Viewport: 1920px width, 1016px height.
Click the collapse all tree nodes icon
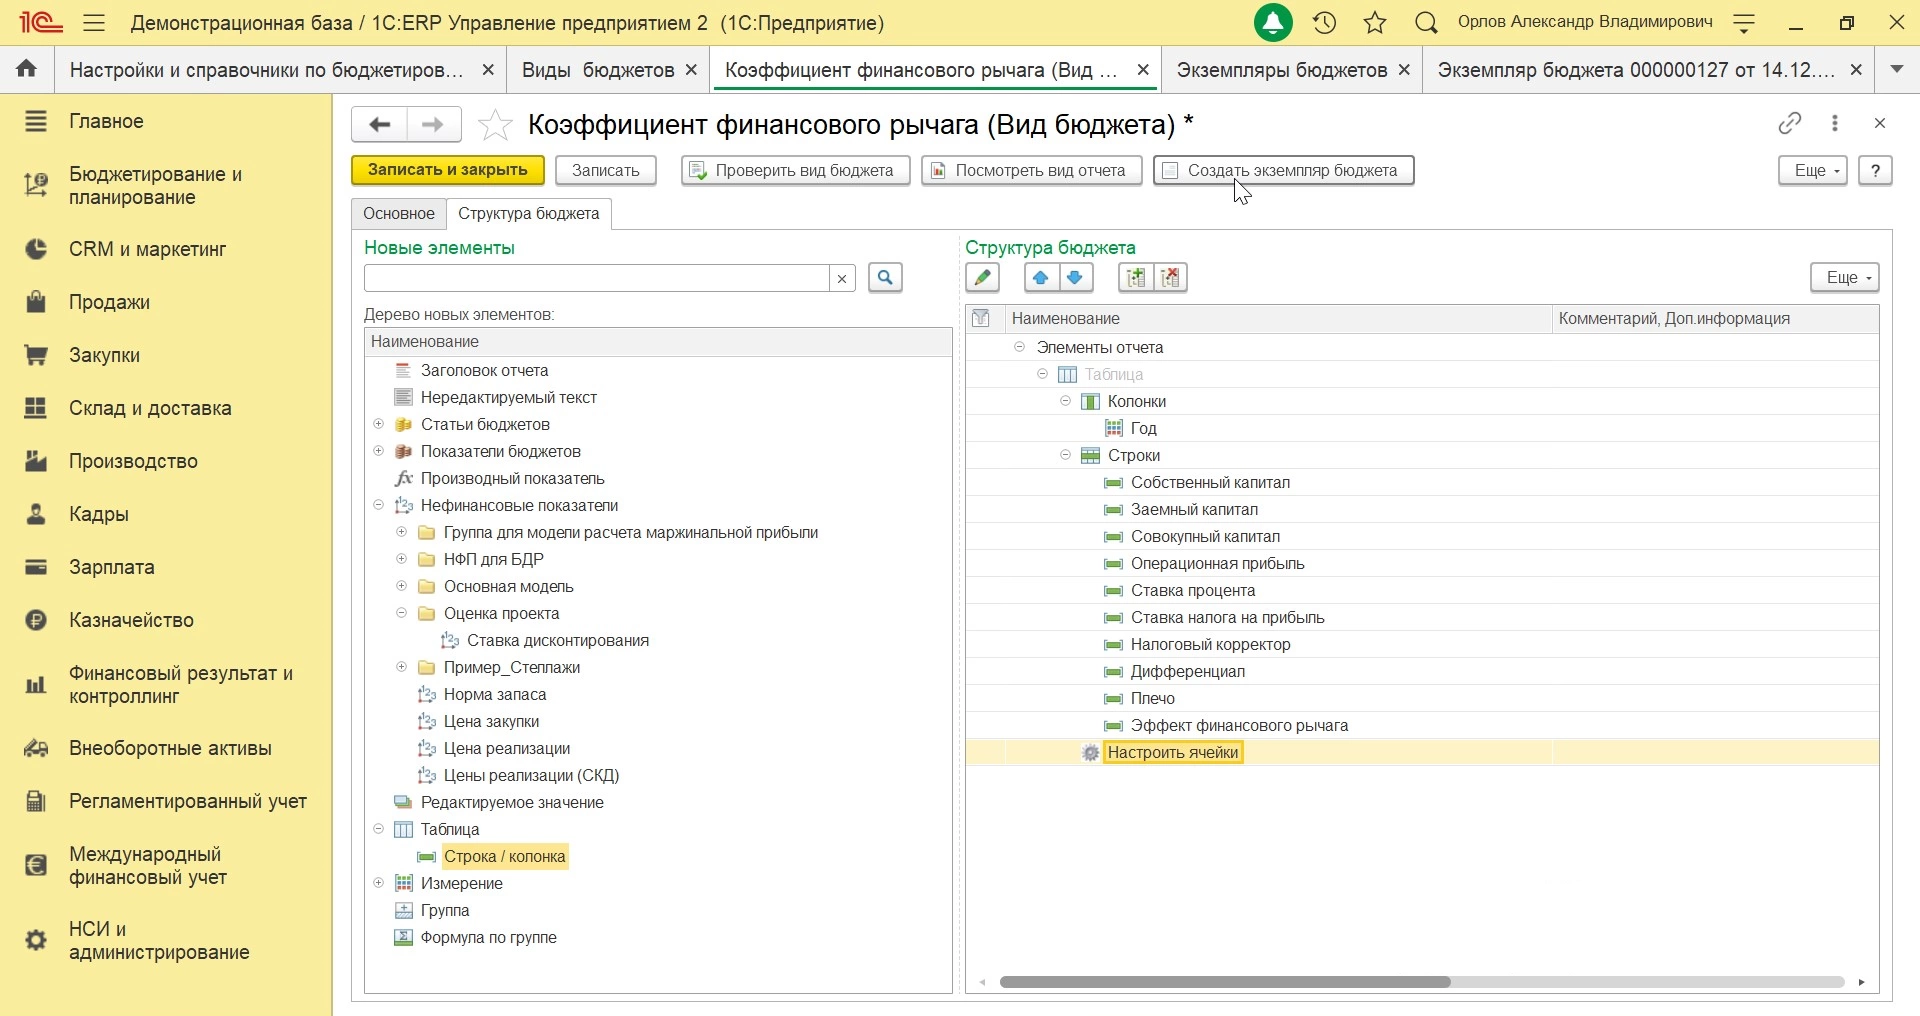coord(1172,278)
